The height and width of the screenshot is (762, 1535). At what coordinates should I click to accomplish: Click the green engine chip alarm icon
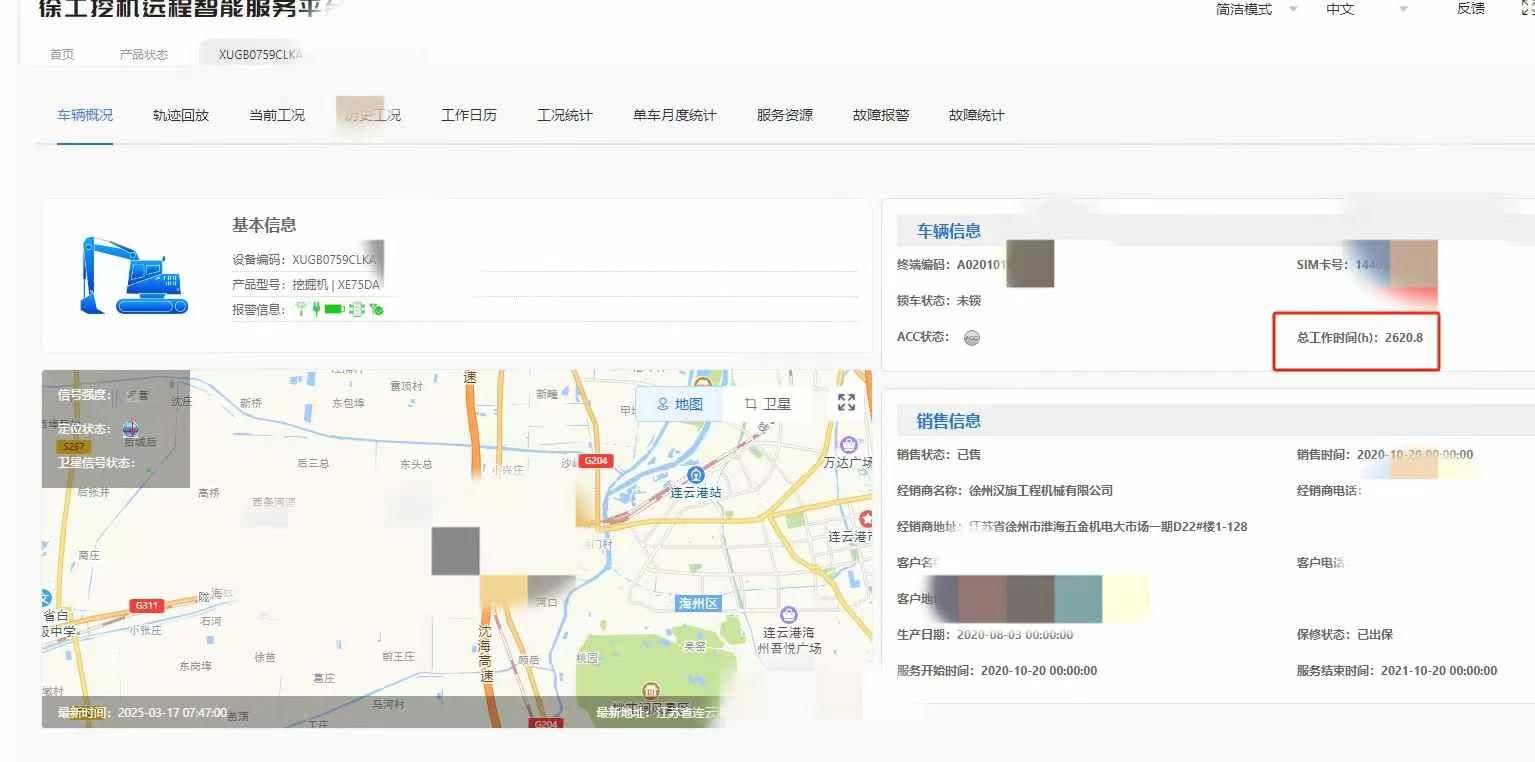point(357,310)
